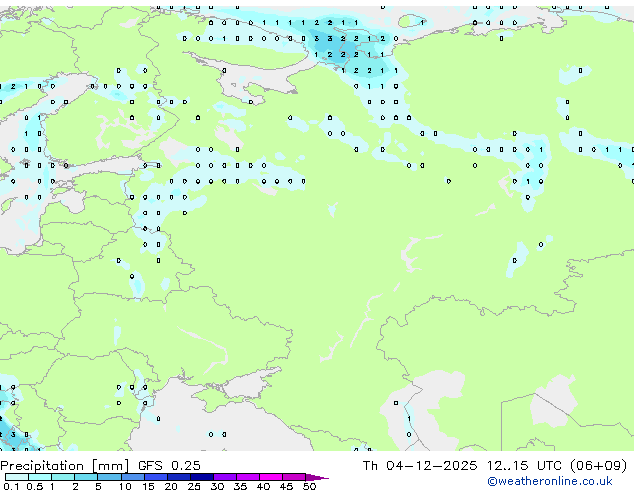Open the weatheronline.co.uk copyright link
Viewport: 634px width, 490px height.
(x=549, y=481)
